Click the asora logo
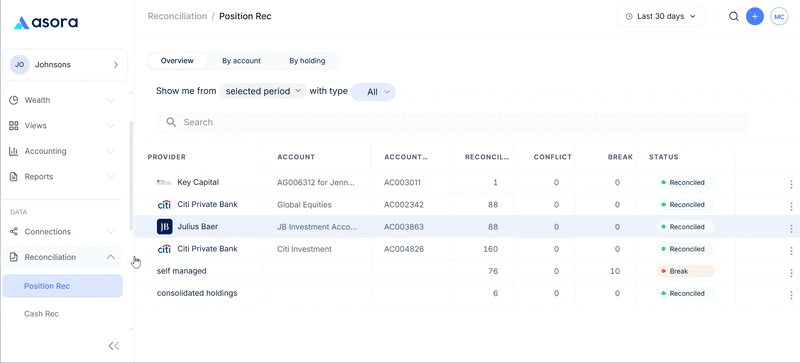Viewport: 800px width, 363px height. [46, 22]
